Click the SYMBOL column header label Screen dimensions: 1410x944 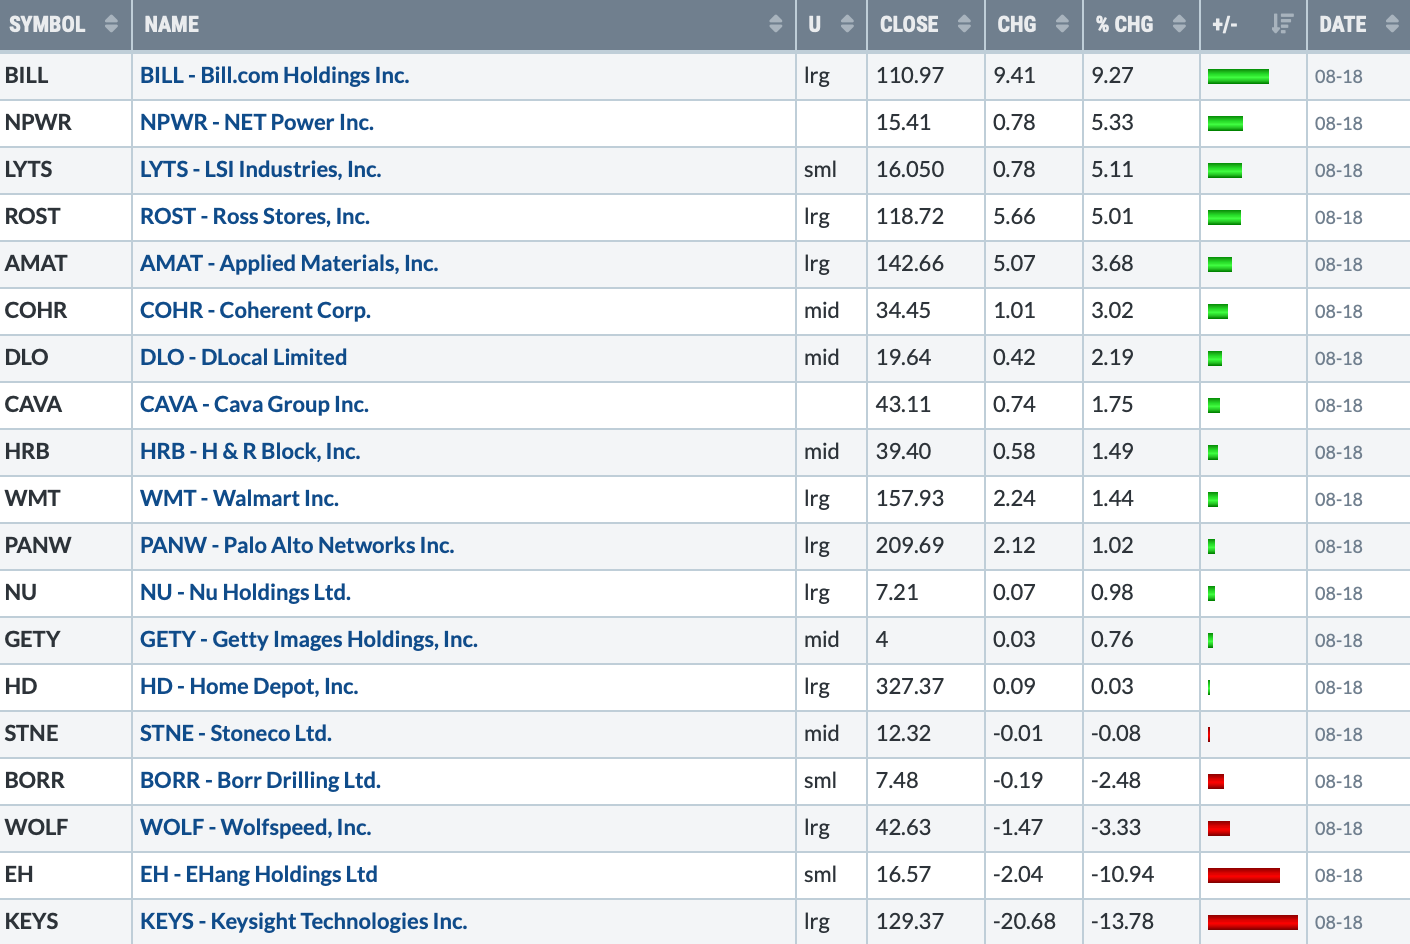47,24
